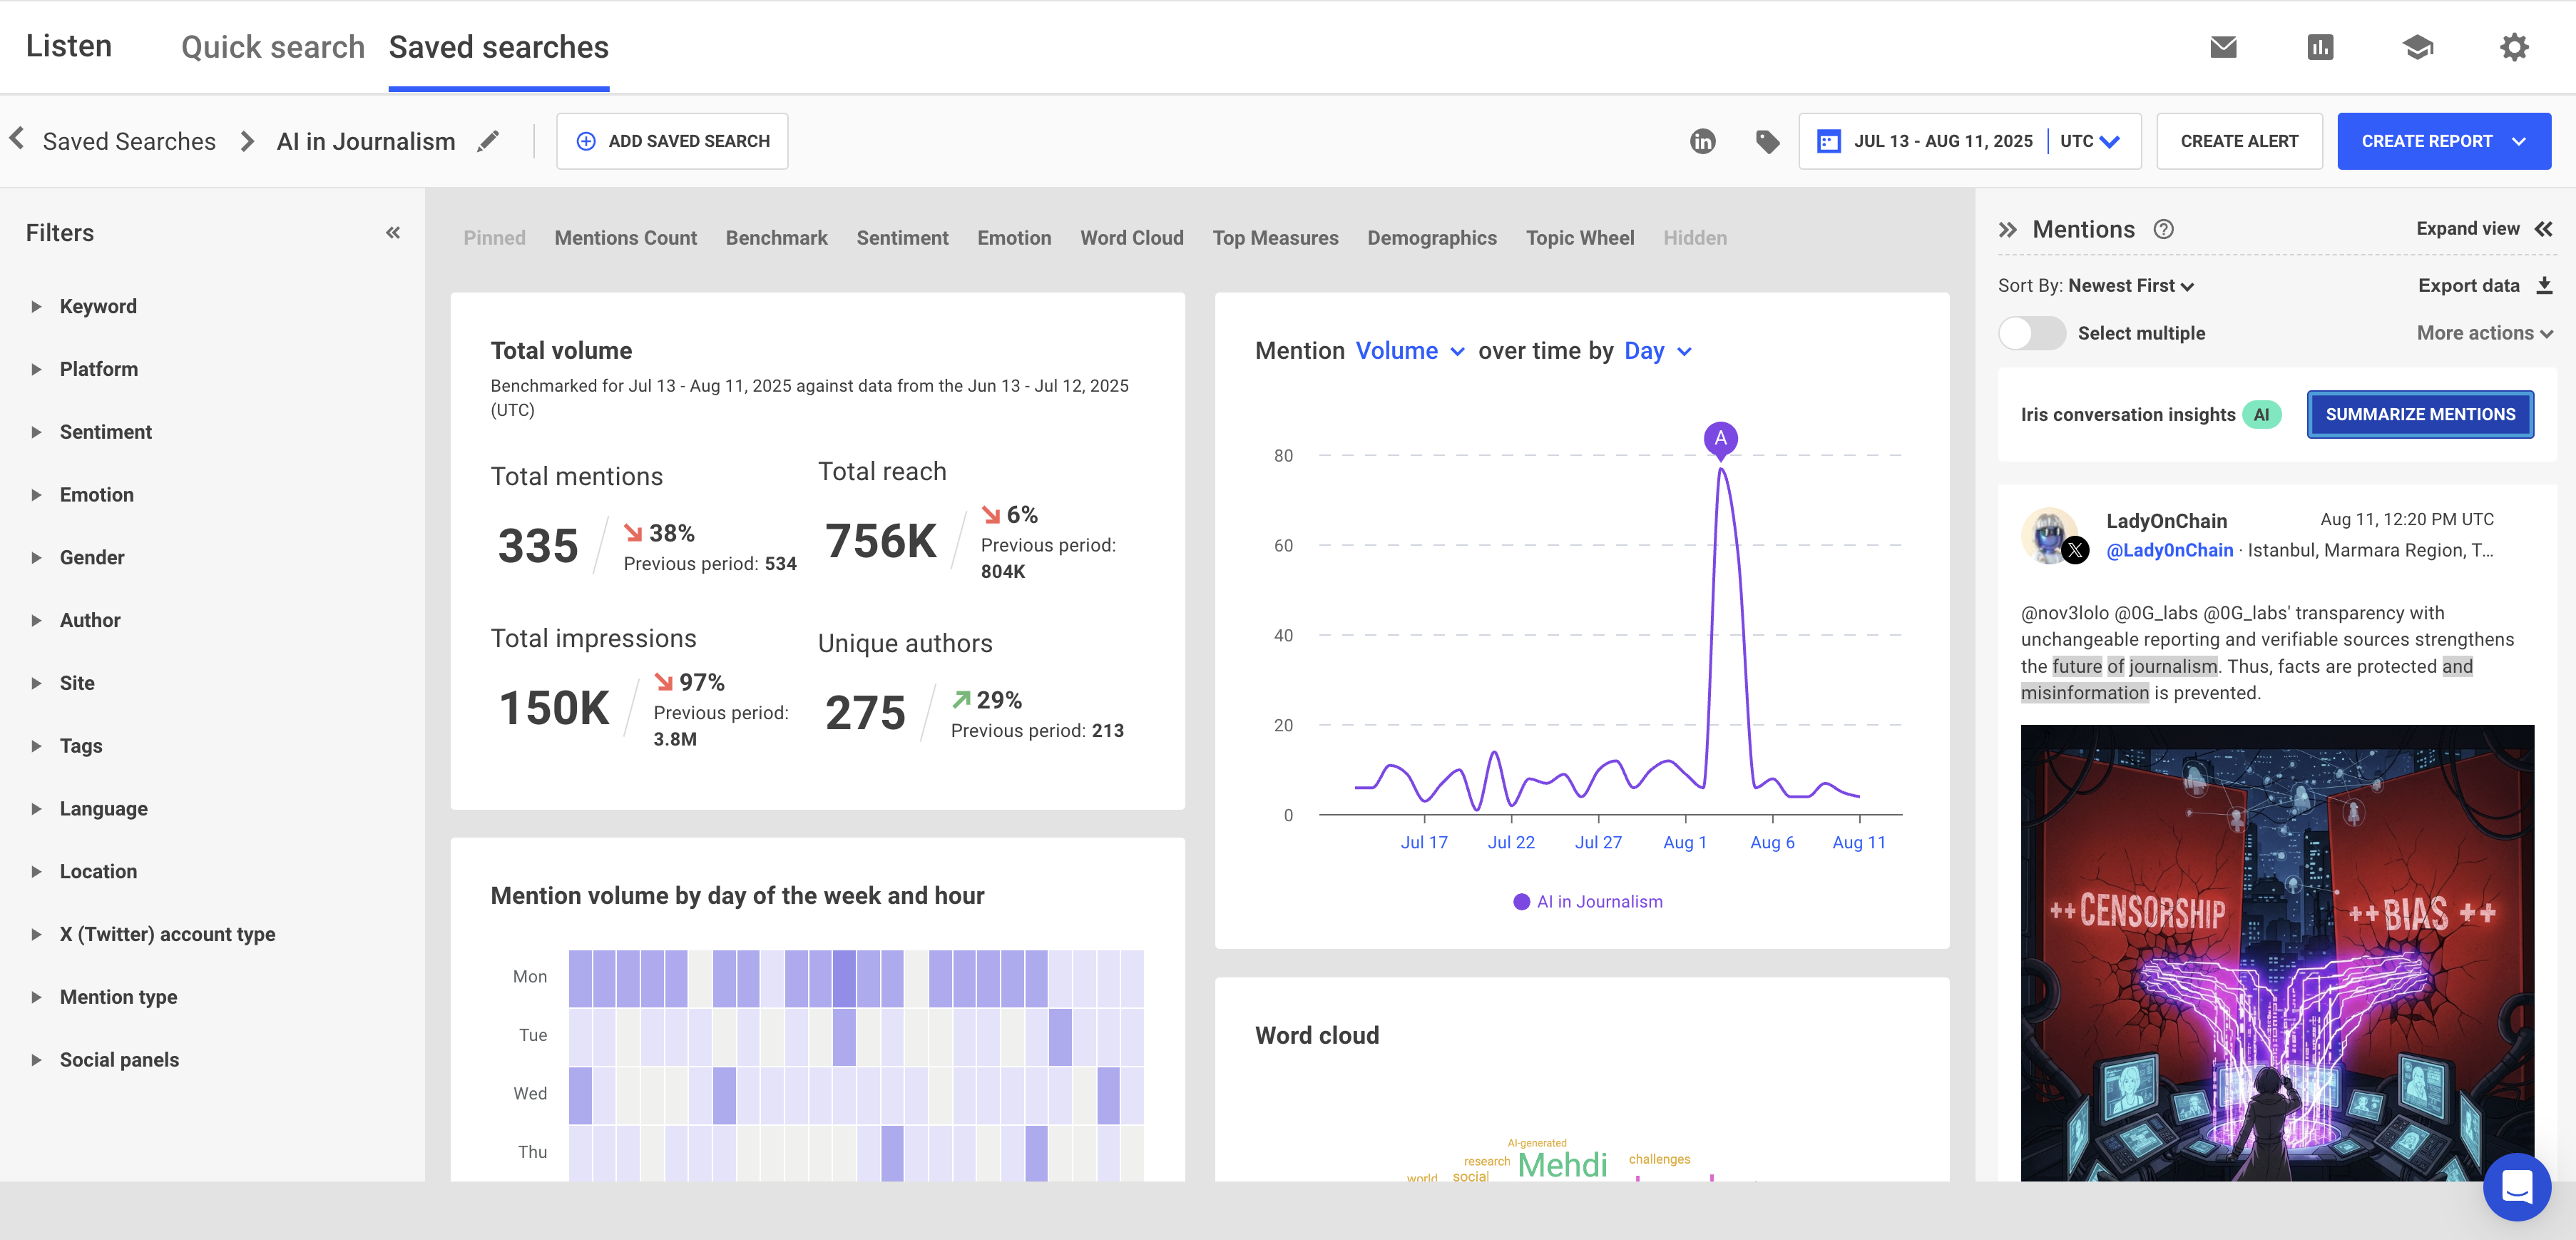The width and height of the screenshot is (2576, 1240).
Task: Jump to the Demographics section
Action: [1432, 238]
